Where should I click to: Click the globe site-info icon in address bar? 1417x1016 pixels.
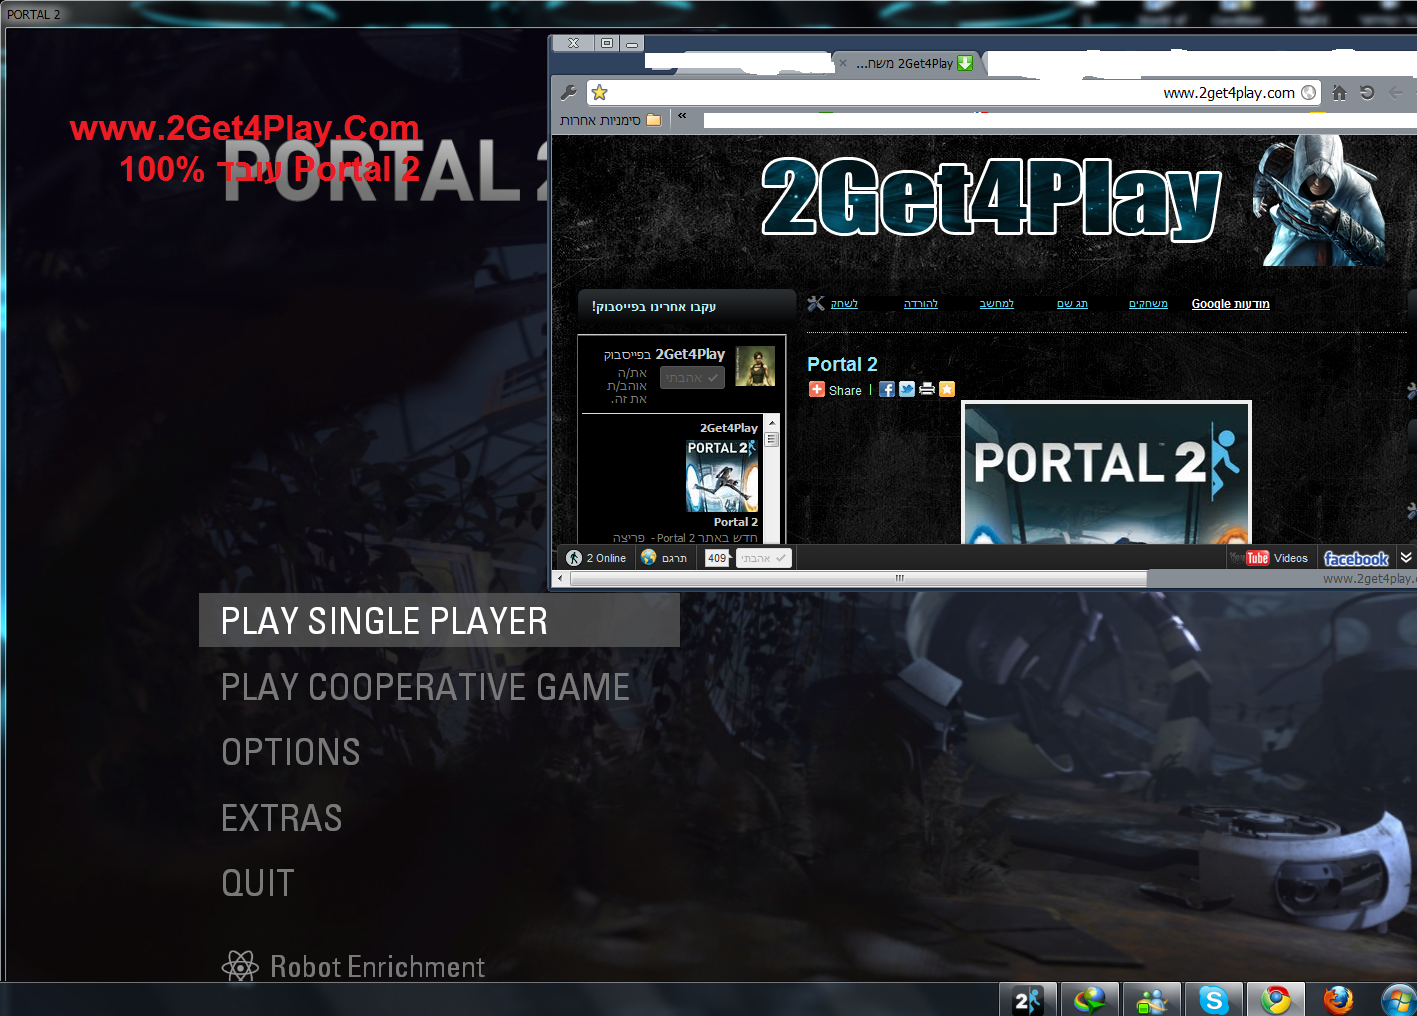click(1308, 92)
